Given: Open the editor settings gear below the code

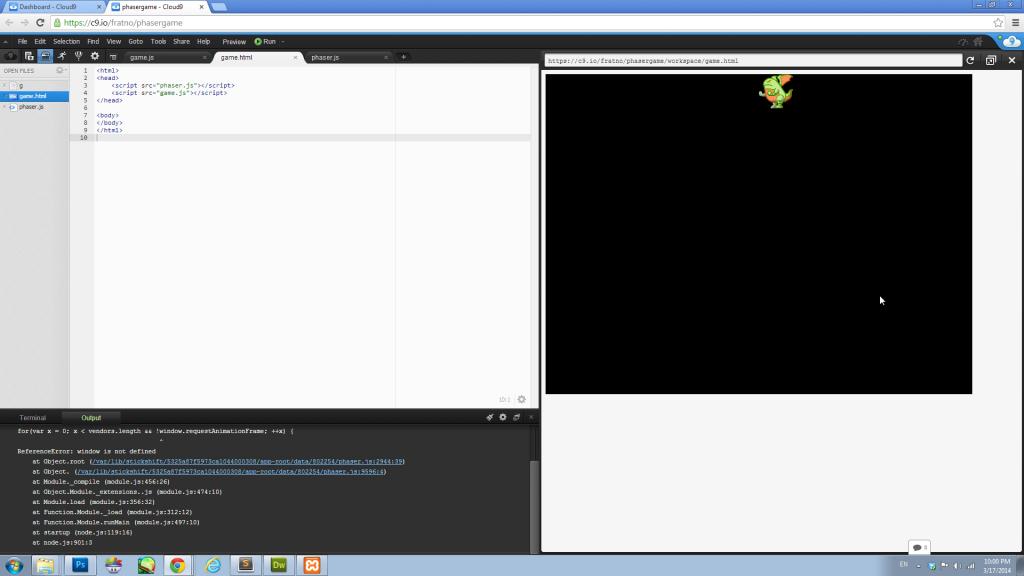Looking at the screenshot, I should point(521,398).
